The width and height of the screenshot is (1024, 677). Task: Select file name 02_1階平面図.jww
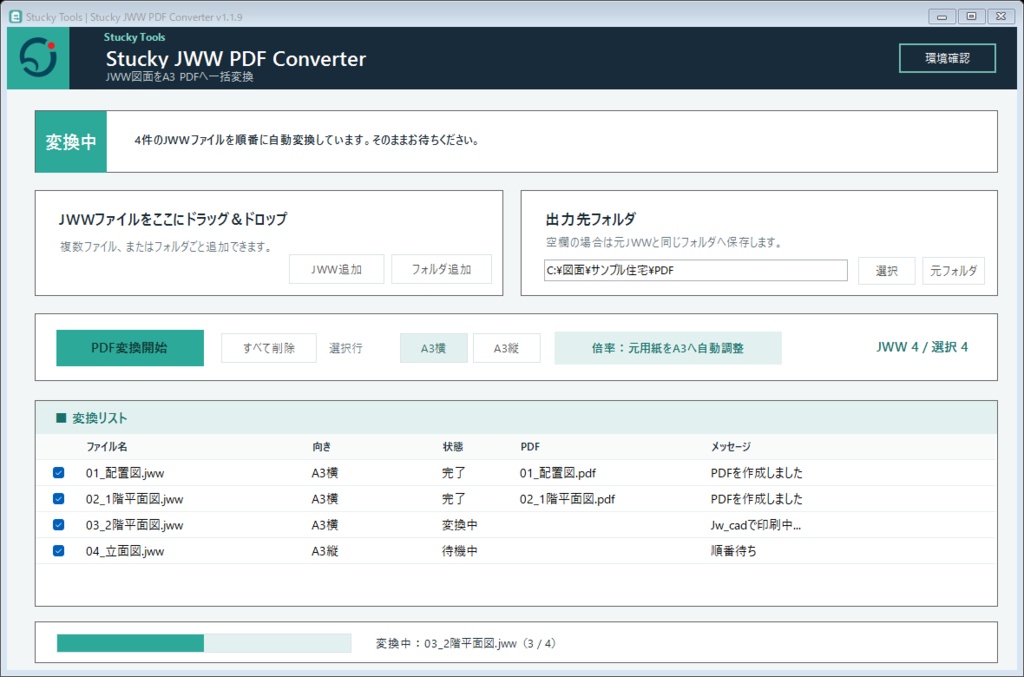click(135, 499)
